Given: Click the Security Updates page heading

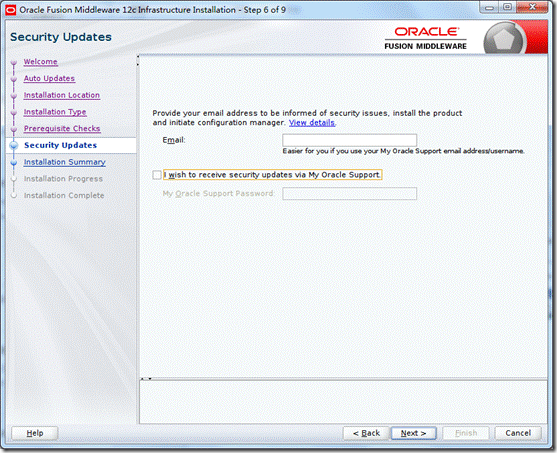Looking at the screenshot, I should (x=61, y=37).
